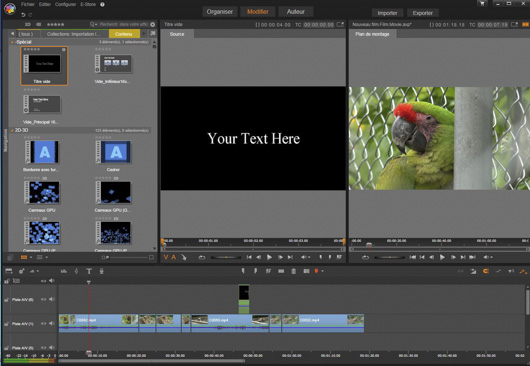The image size is (530, 366).
Task: Open the Fichier menu
Action: pos(28,4)
